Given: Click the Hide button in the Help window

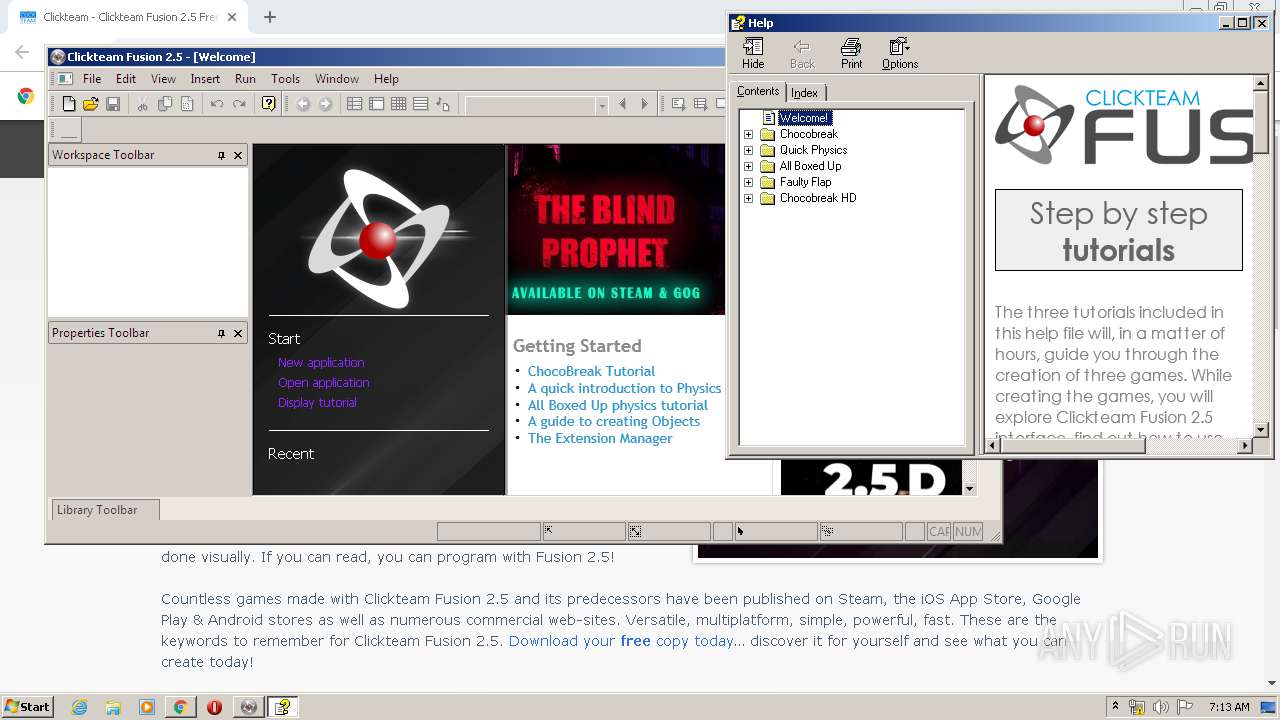Looking at the screenshot, I should click(x=753, y=53).
